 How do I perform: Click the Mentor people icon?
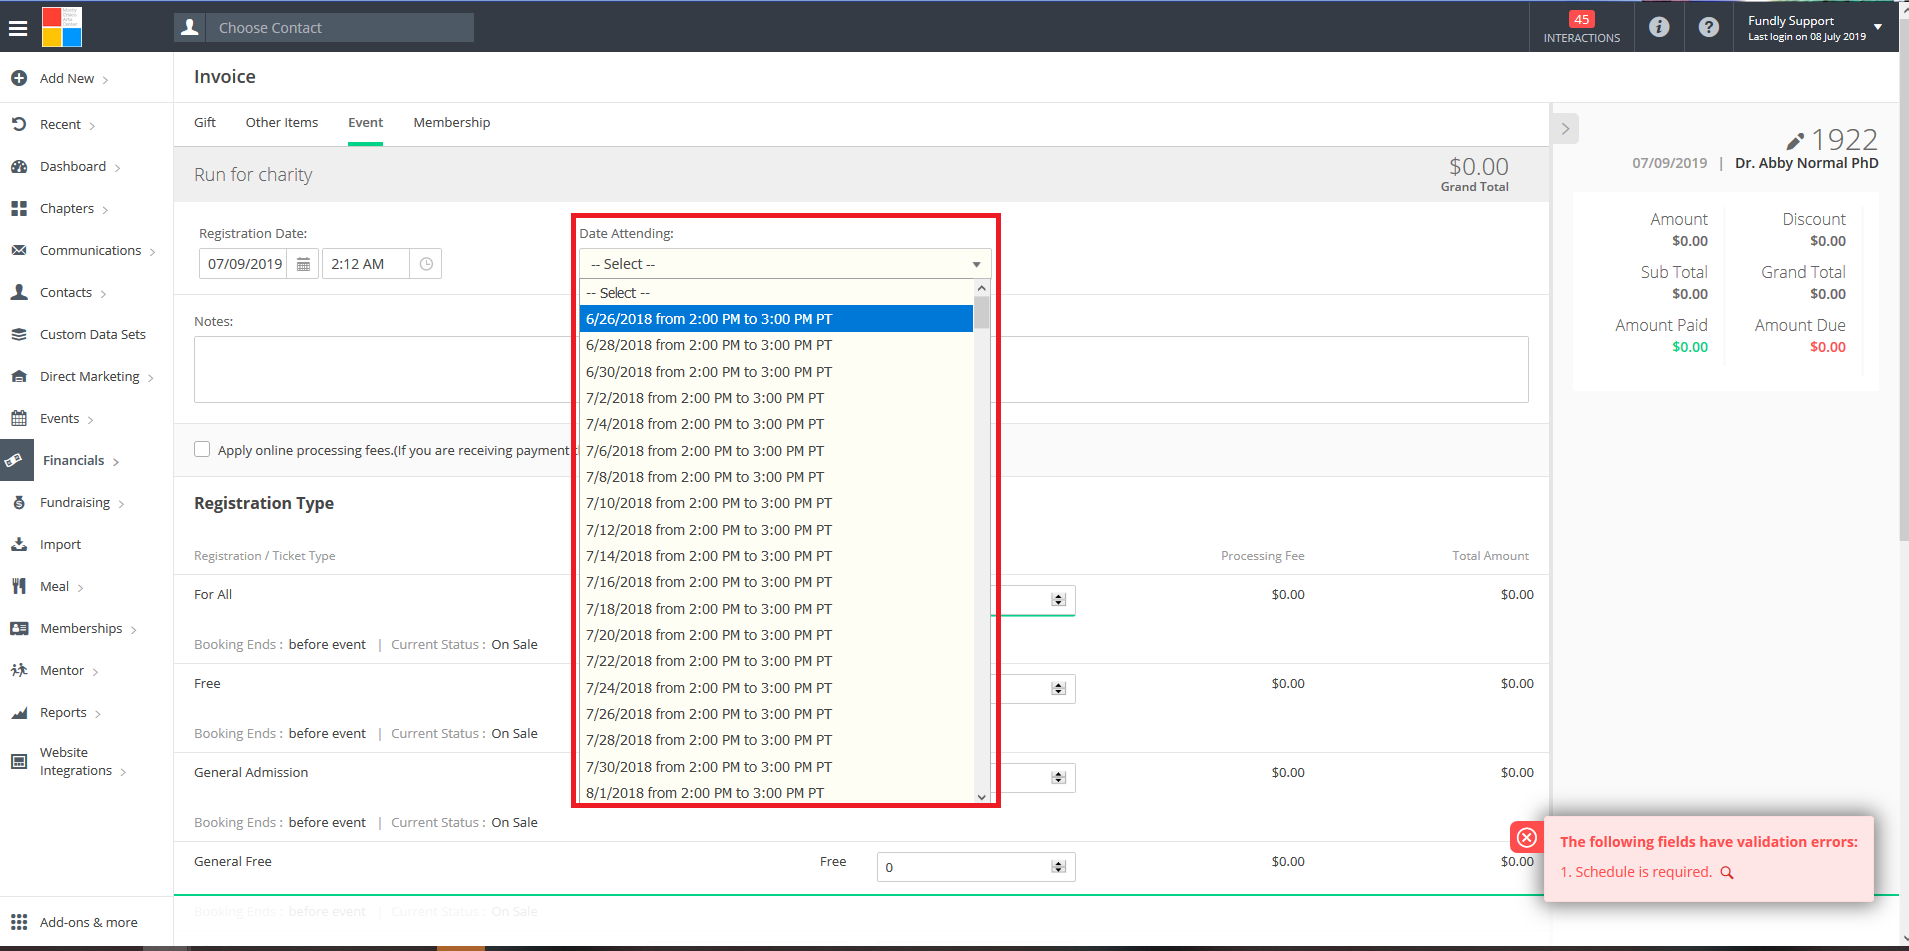(19, 670)
